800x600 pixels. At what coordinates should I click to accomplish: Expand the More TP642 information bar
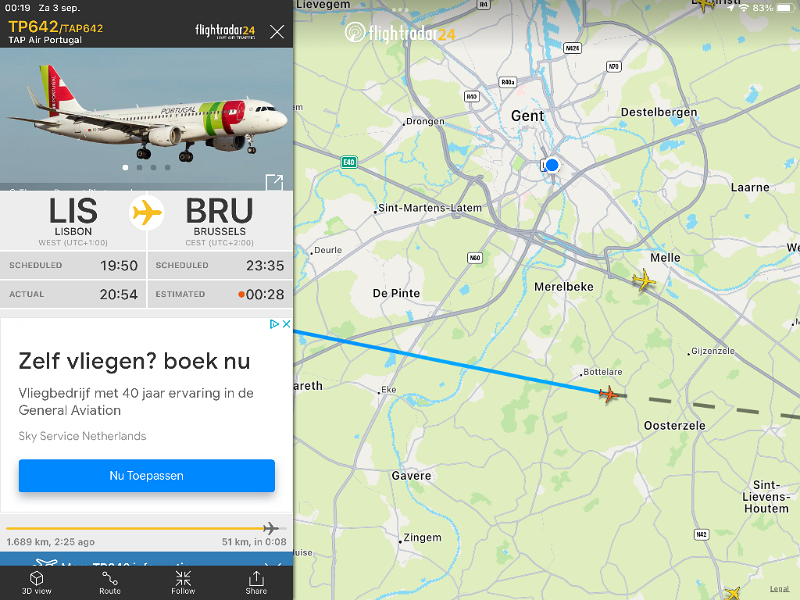146,559
